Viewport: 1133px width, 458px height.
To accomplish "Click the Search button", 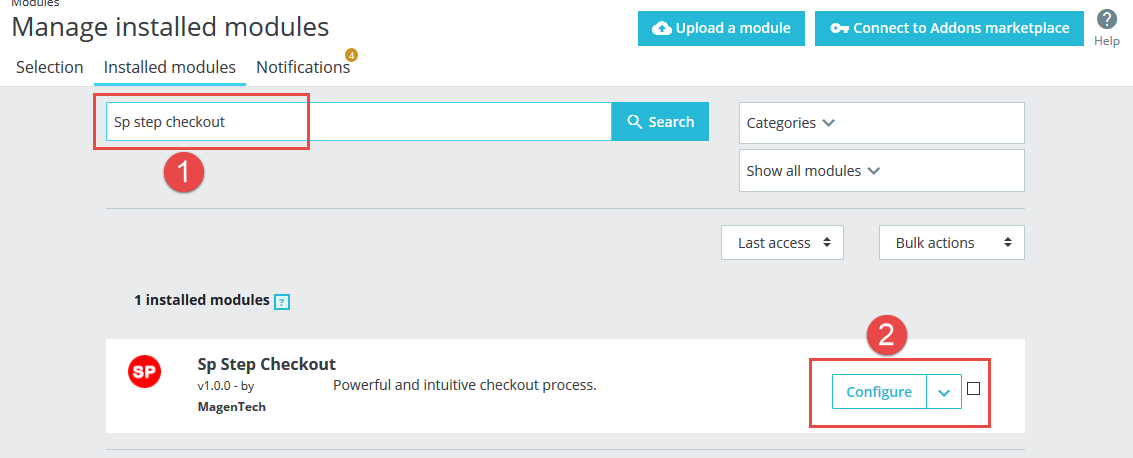I will point(660,122).
